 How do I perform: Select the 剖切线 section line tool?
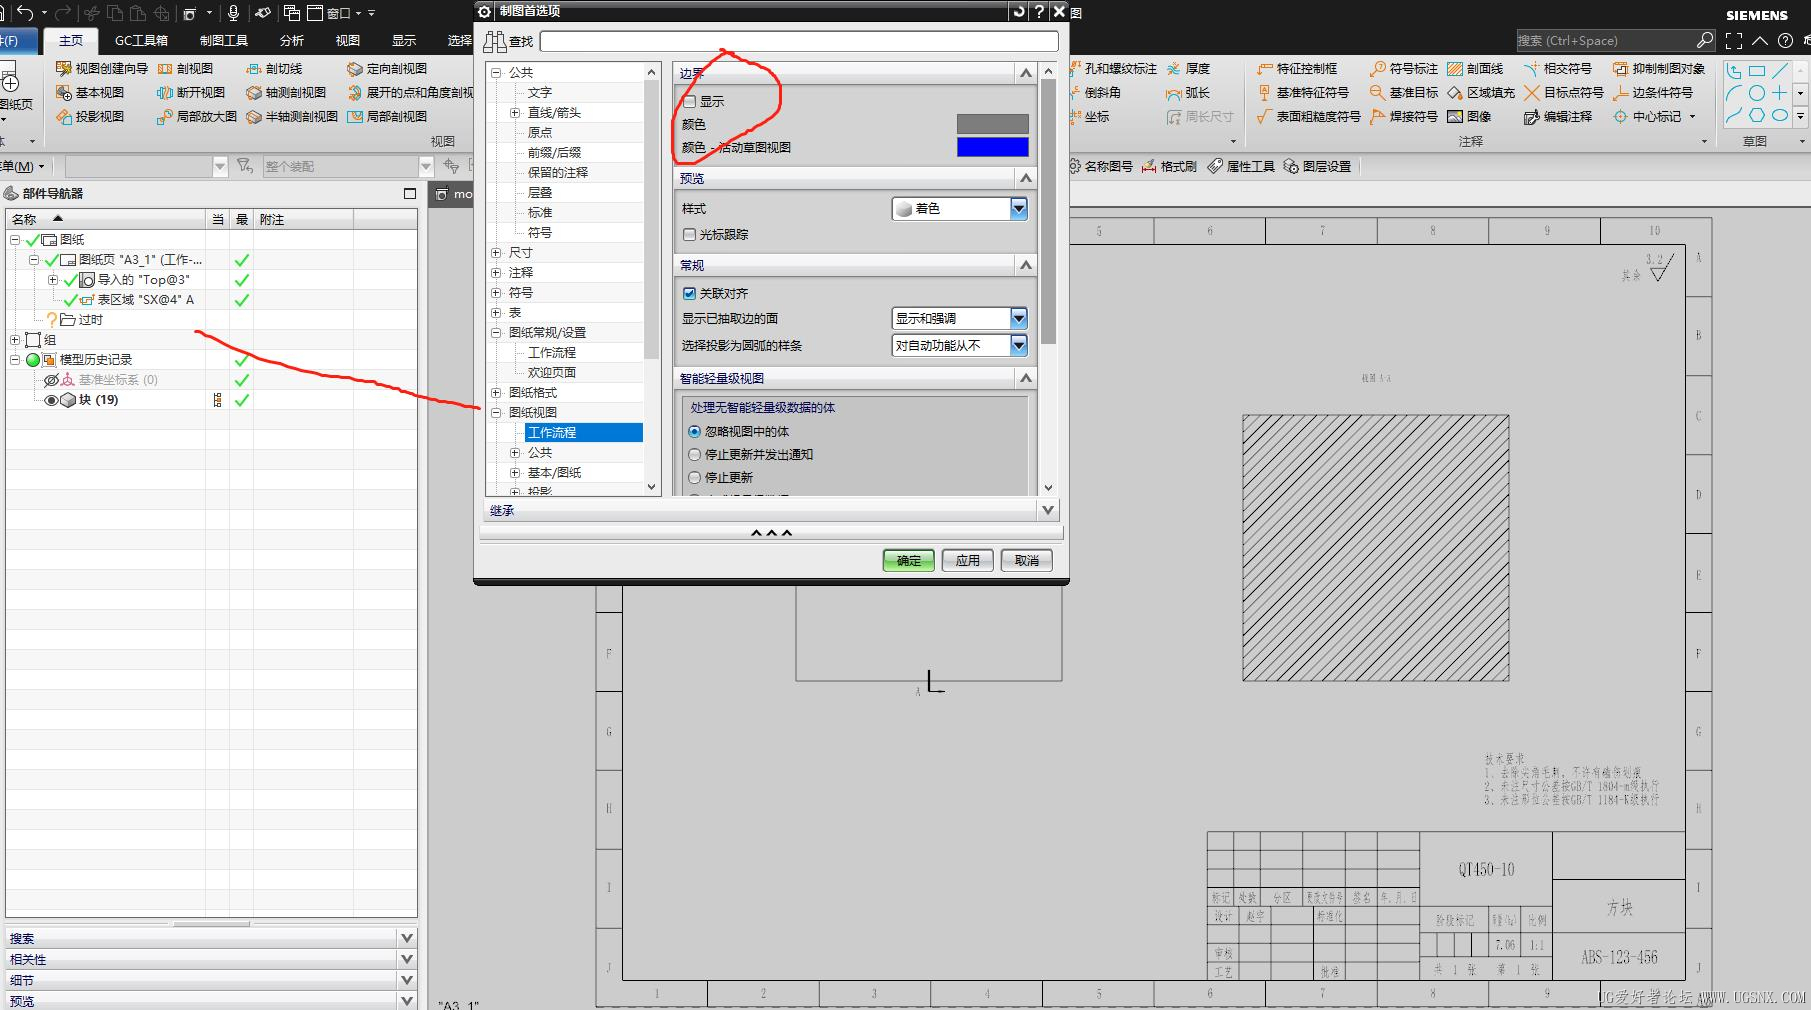pyautogui.click(x=274, y=68)
